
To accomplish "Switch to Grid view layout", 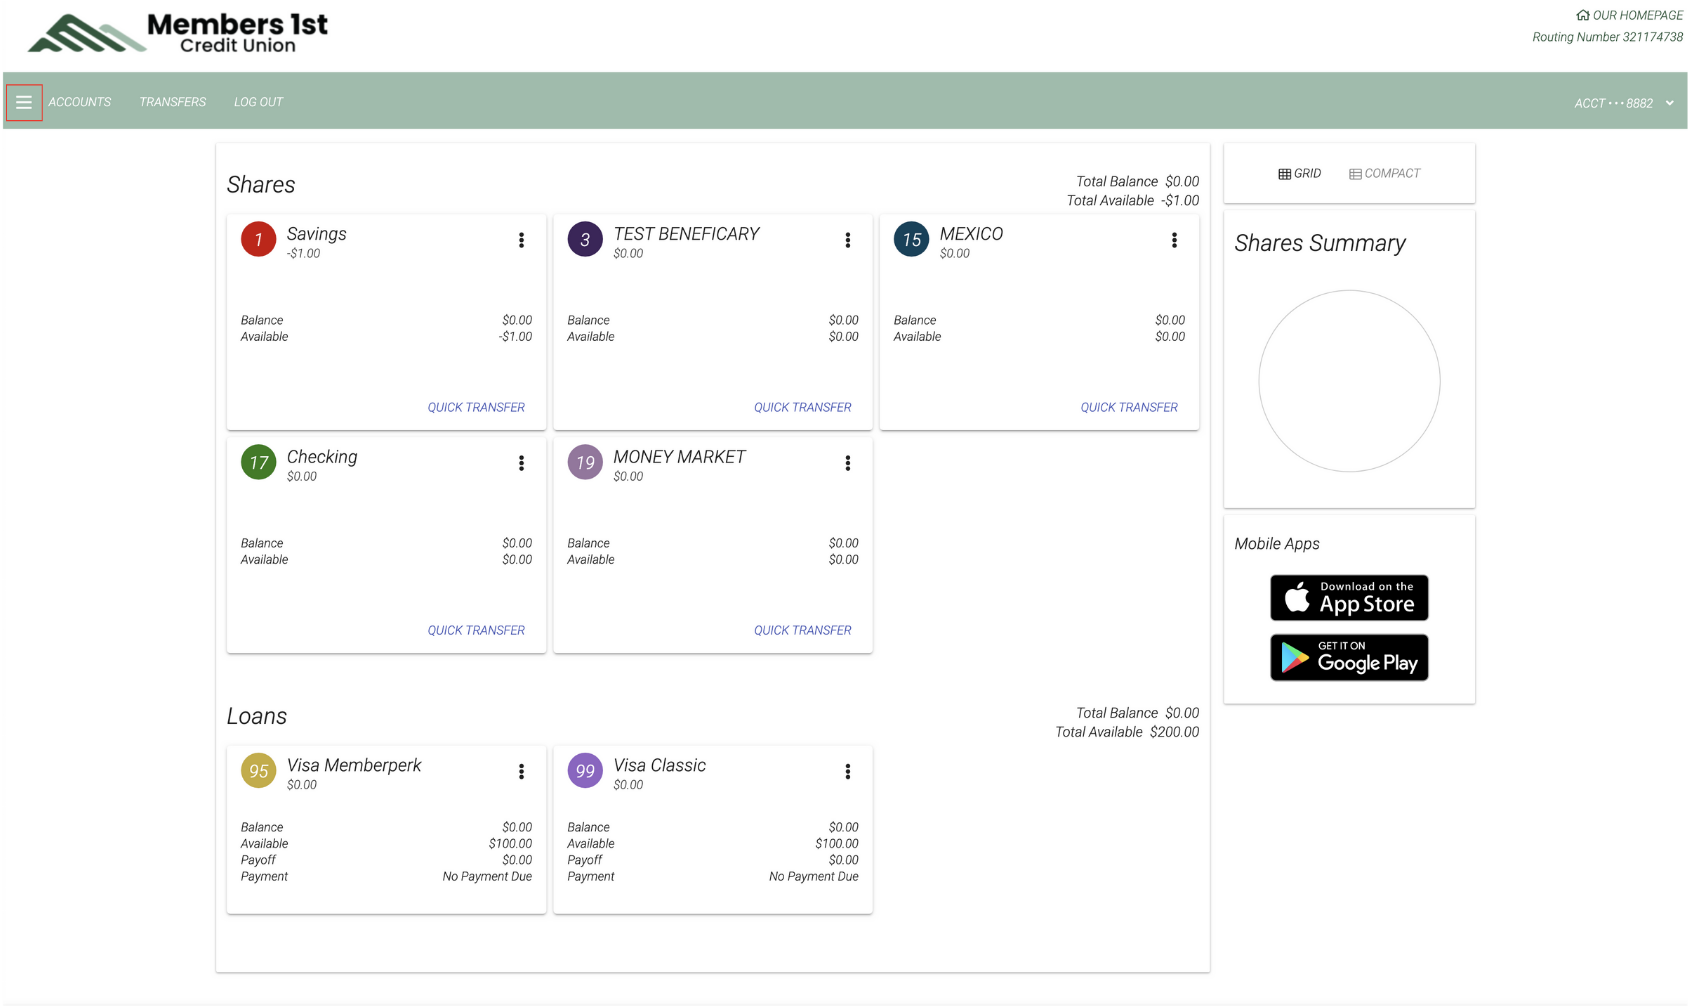I will [x=1299, y=174].
